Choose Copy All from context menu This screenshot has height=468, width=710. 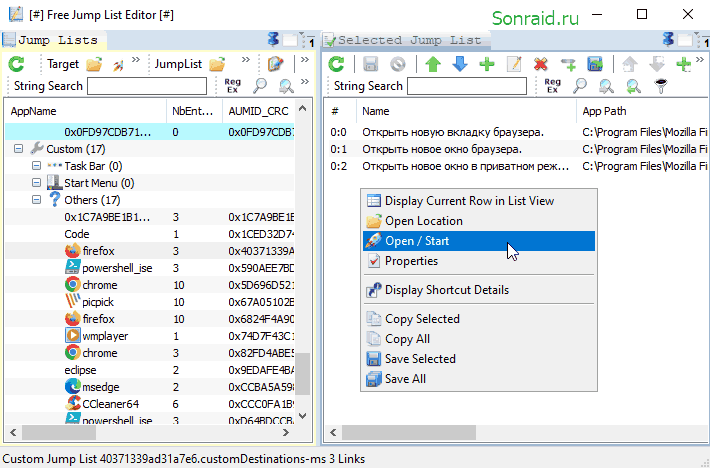pos(479,339)
